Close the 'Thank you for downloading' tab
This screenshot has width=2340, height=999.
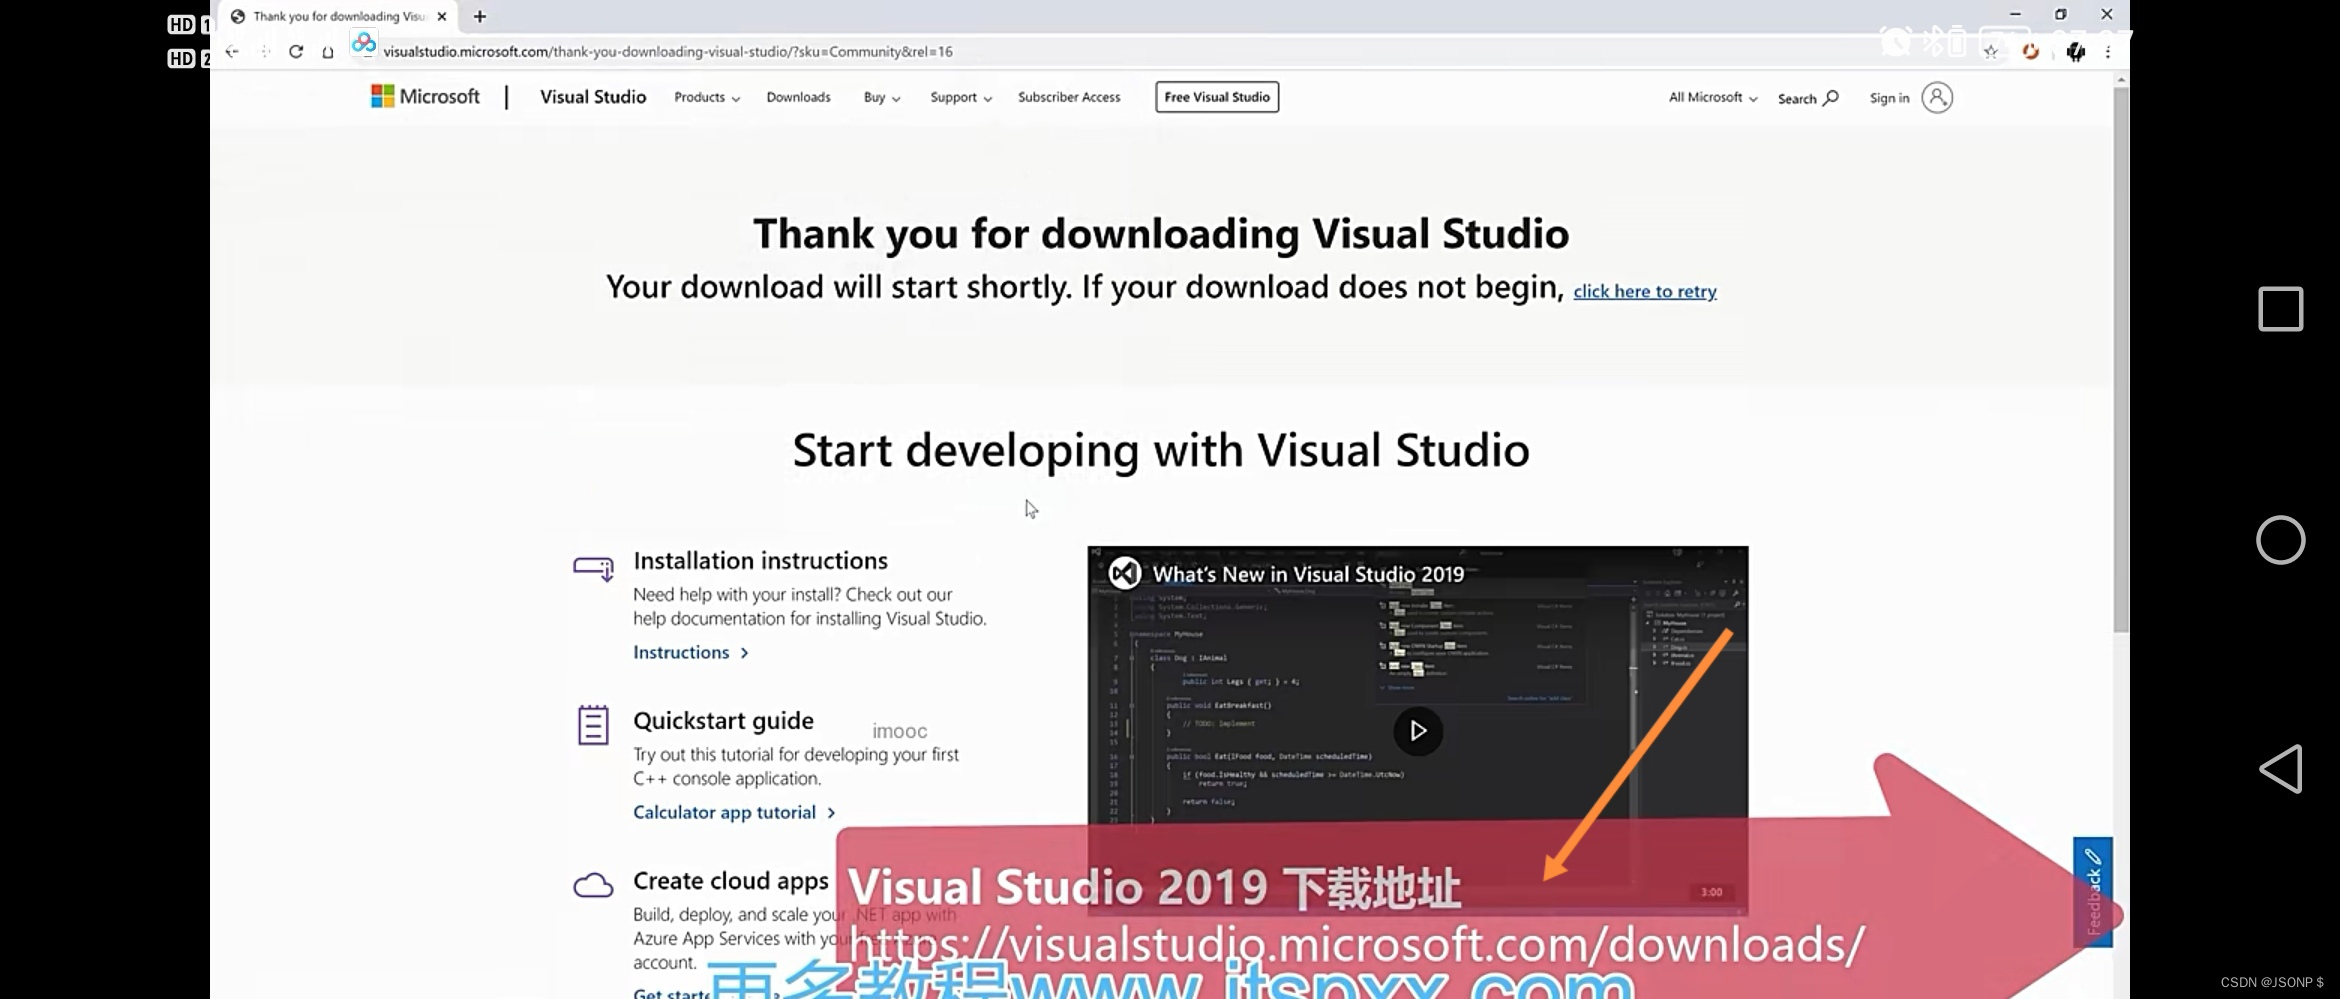click(442, 16)
